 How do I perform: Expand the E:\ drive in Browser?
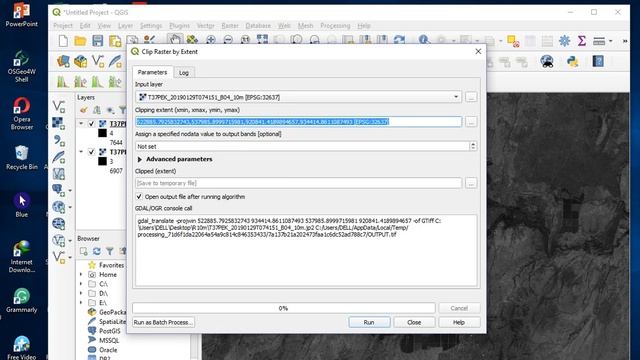(81, 303)
